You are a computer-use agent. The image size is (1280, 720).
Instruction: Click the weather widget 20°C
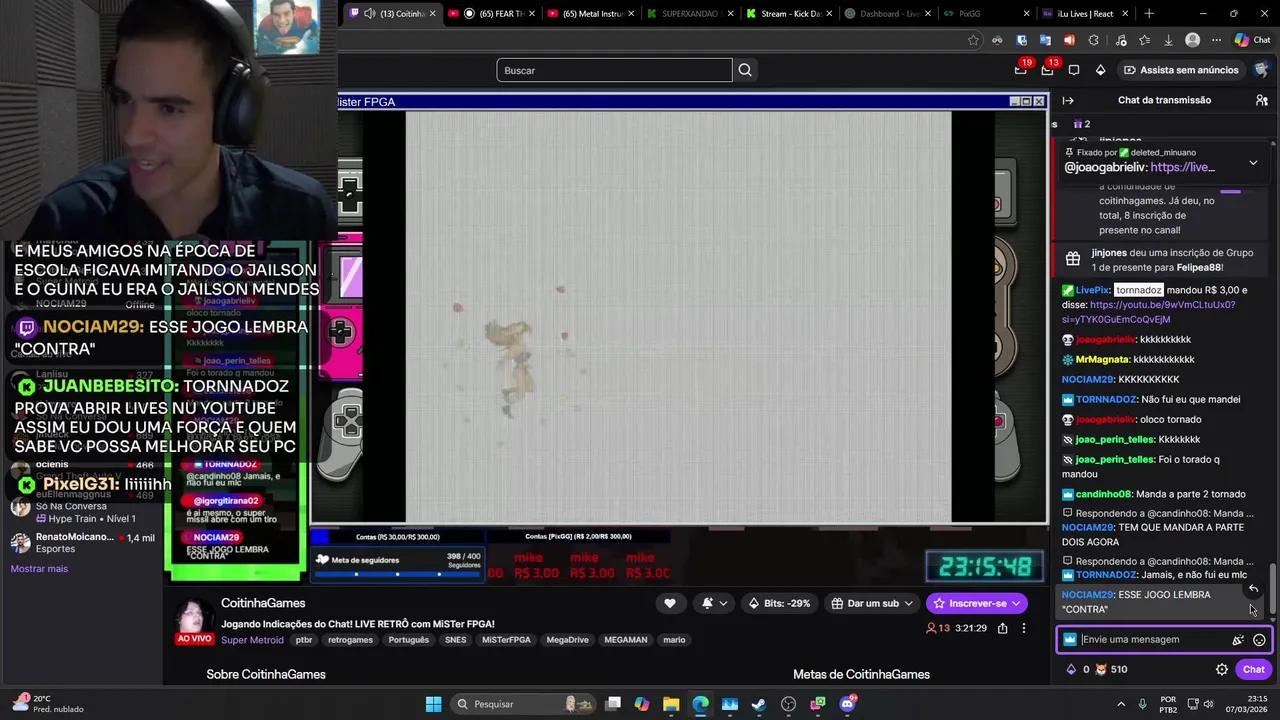pos(46,704)
